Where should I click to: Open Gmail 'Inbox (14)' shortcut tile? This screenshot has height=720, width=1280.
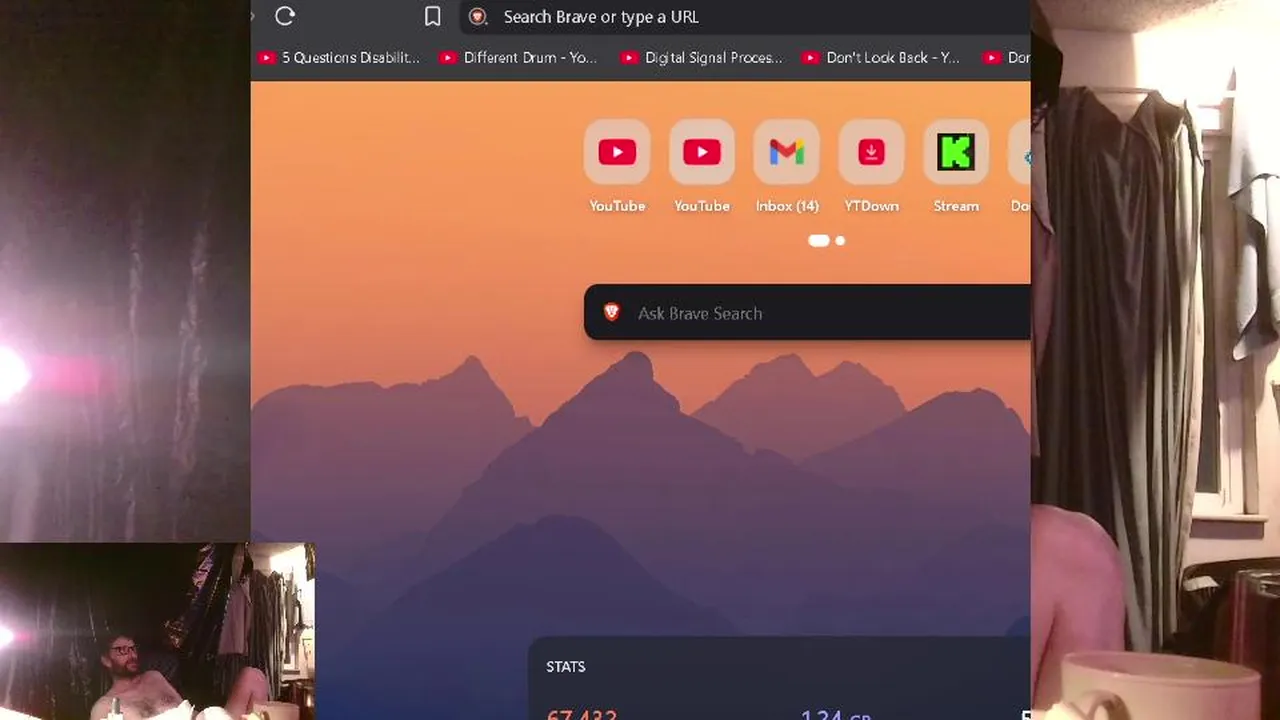pos(787,166)
